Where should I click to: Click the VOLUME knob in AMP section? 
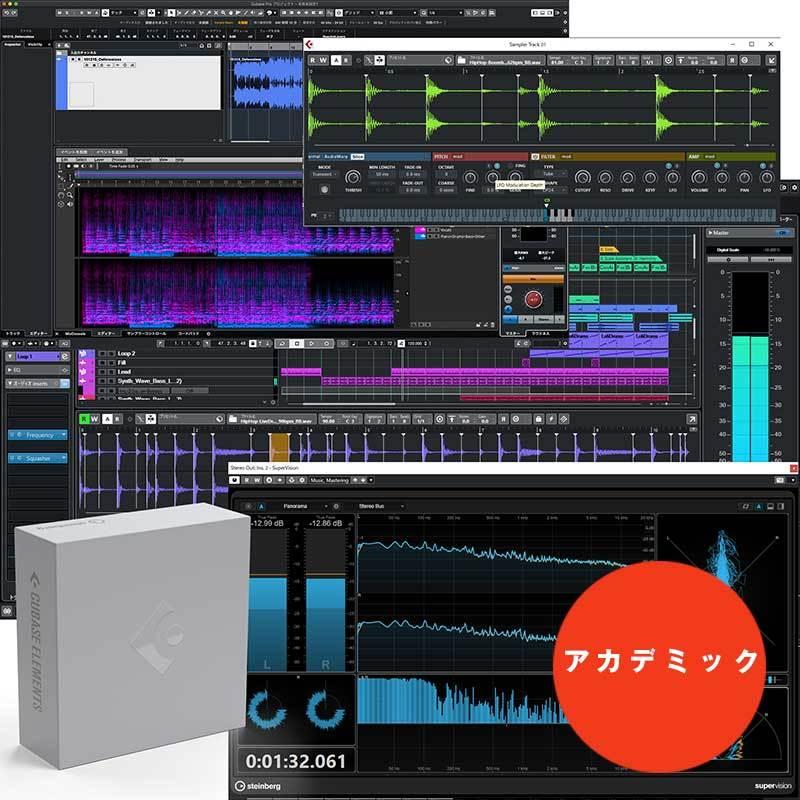(x=699, y=178)
